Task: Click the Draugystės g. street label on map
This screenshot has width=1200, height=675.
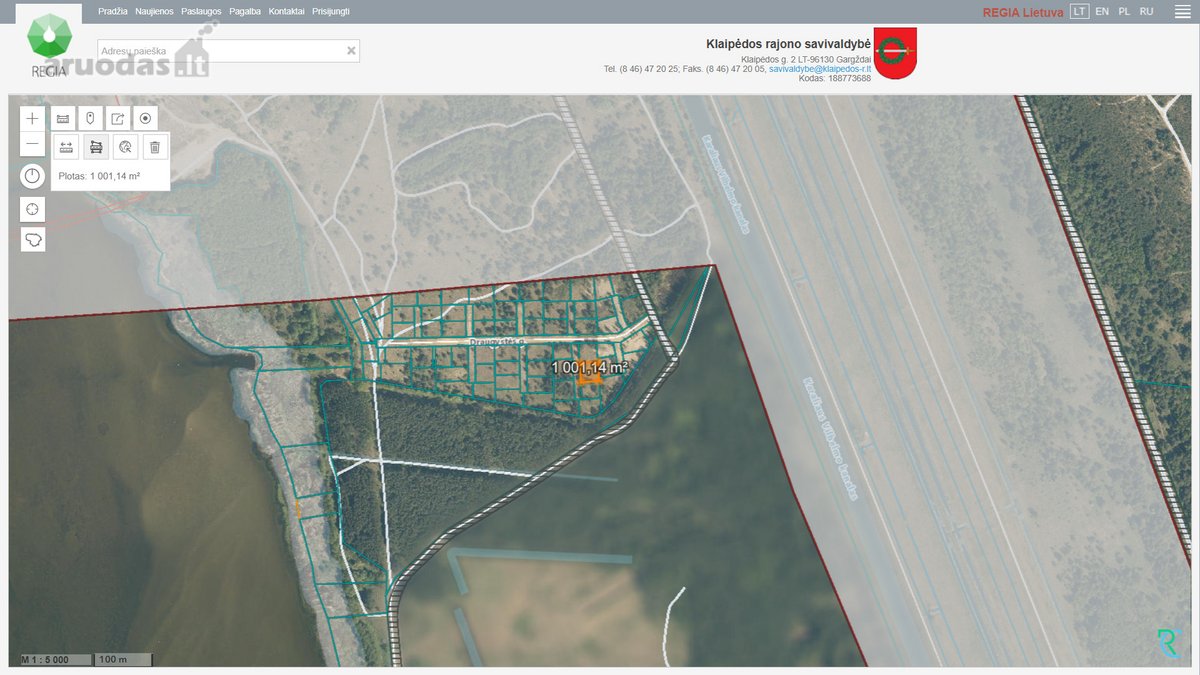Action: (497, 342)
